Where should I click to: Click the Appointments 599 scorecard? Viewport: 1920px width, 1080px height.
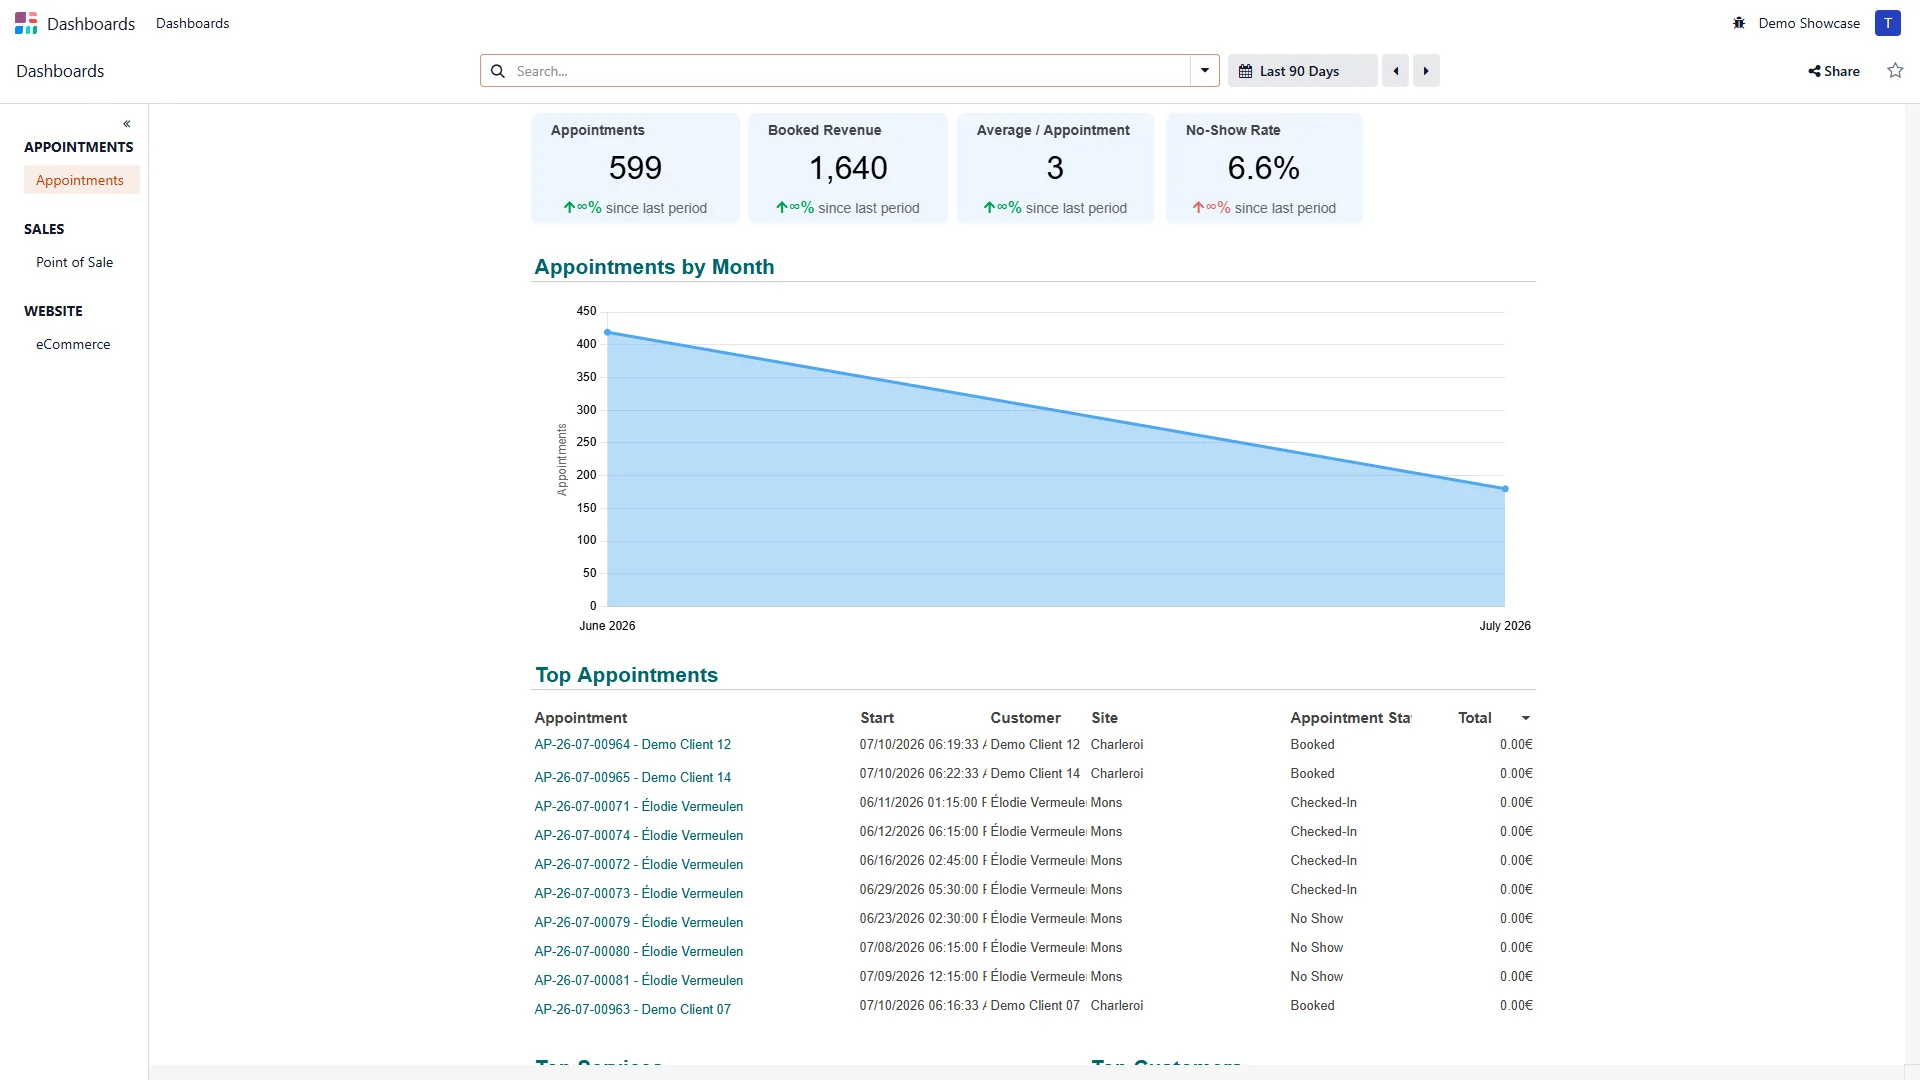coord(635,168)
